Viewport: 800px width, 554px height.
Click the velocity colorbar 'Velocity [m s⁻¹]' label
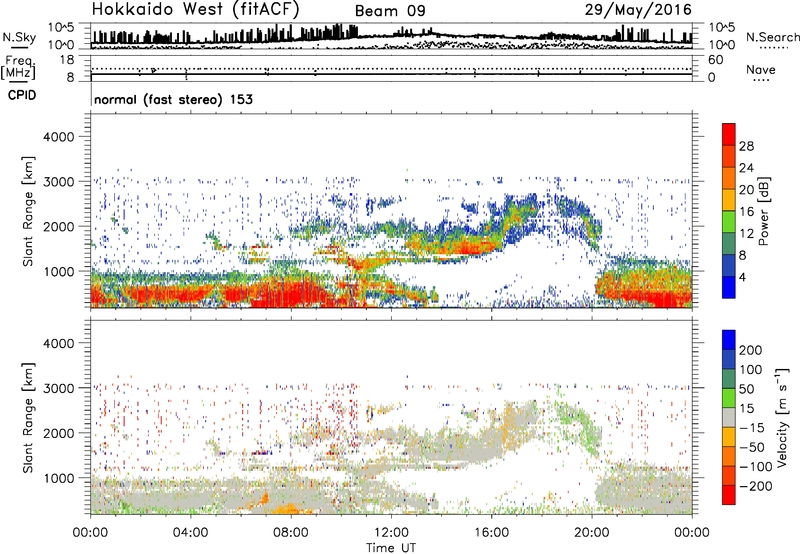pos(782,417)
